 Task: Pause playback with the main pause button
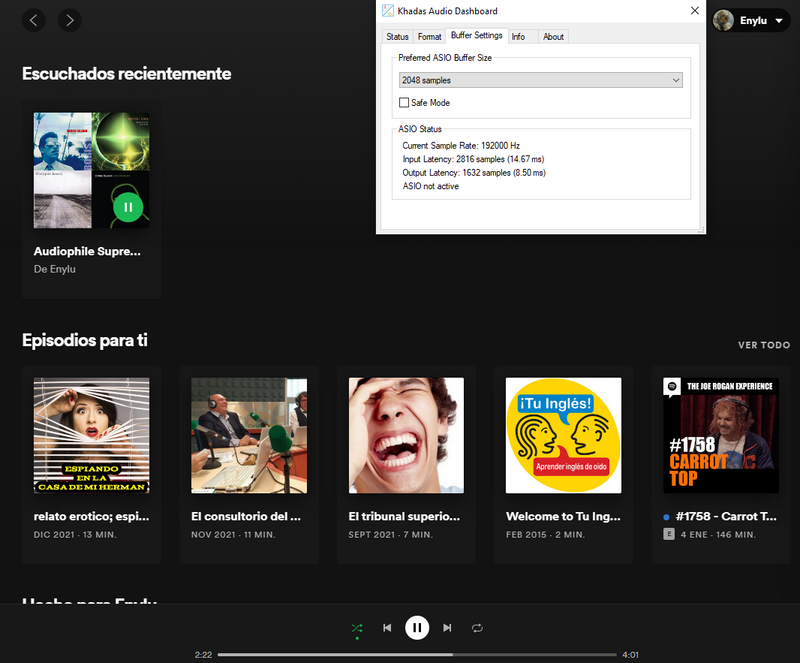pos(417,628)
